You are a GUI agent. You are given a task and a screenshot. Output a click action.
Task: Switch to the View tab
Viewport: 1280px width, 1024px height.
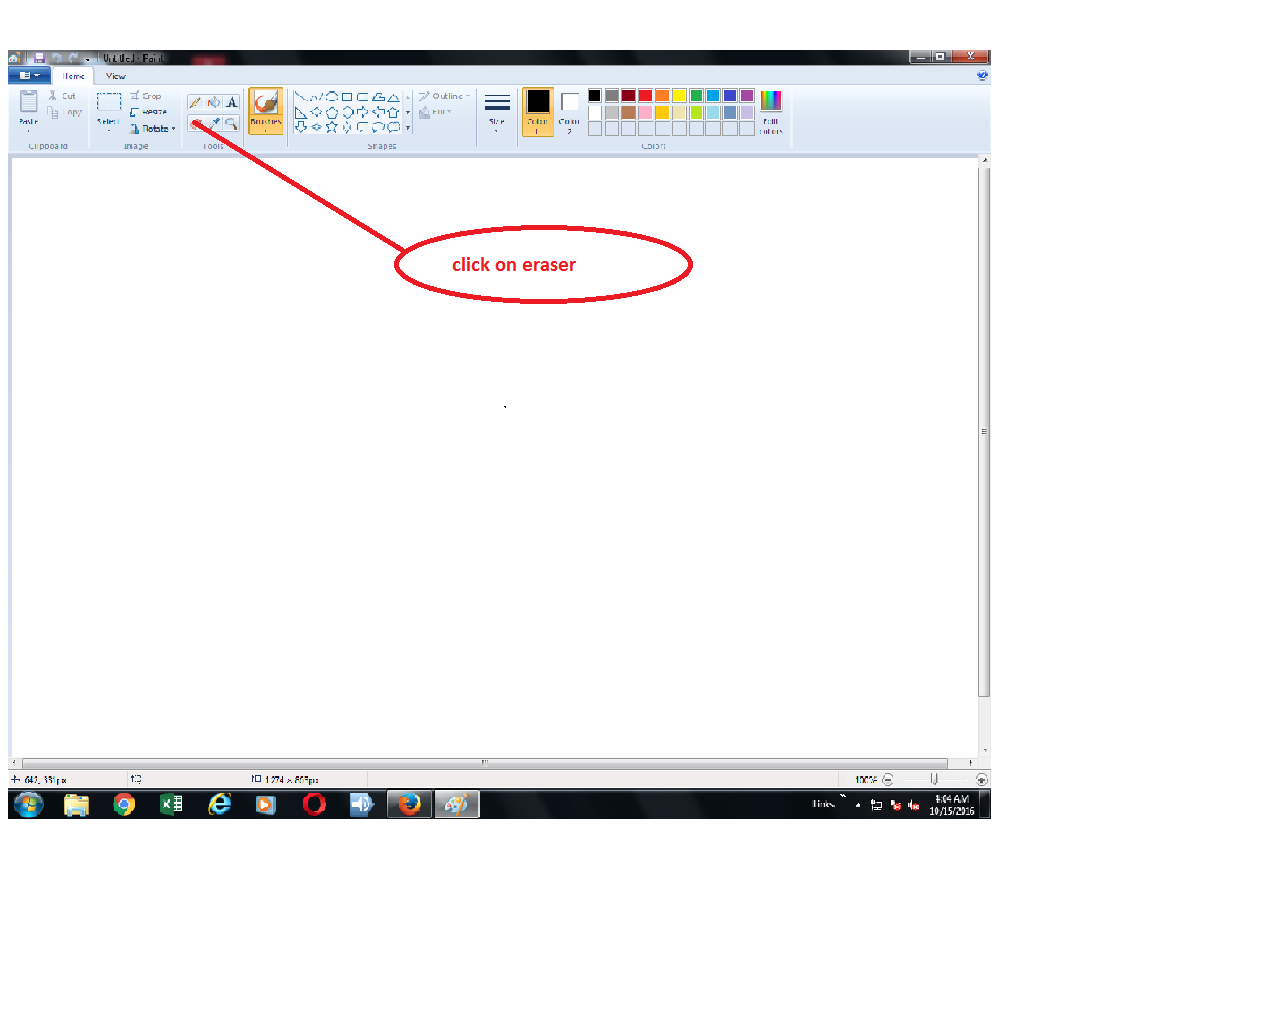point(115,75)
